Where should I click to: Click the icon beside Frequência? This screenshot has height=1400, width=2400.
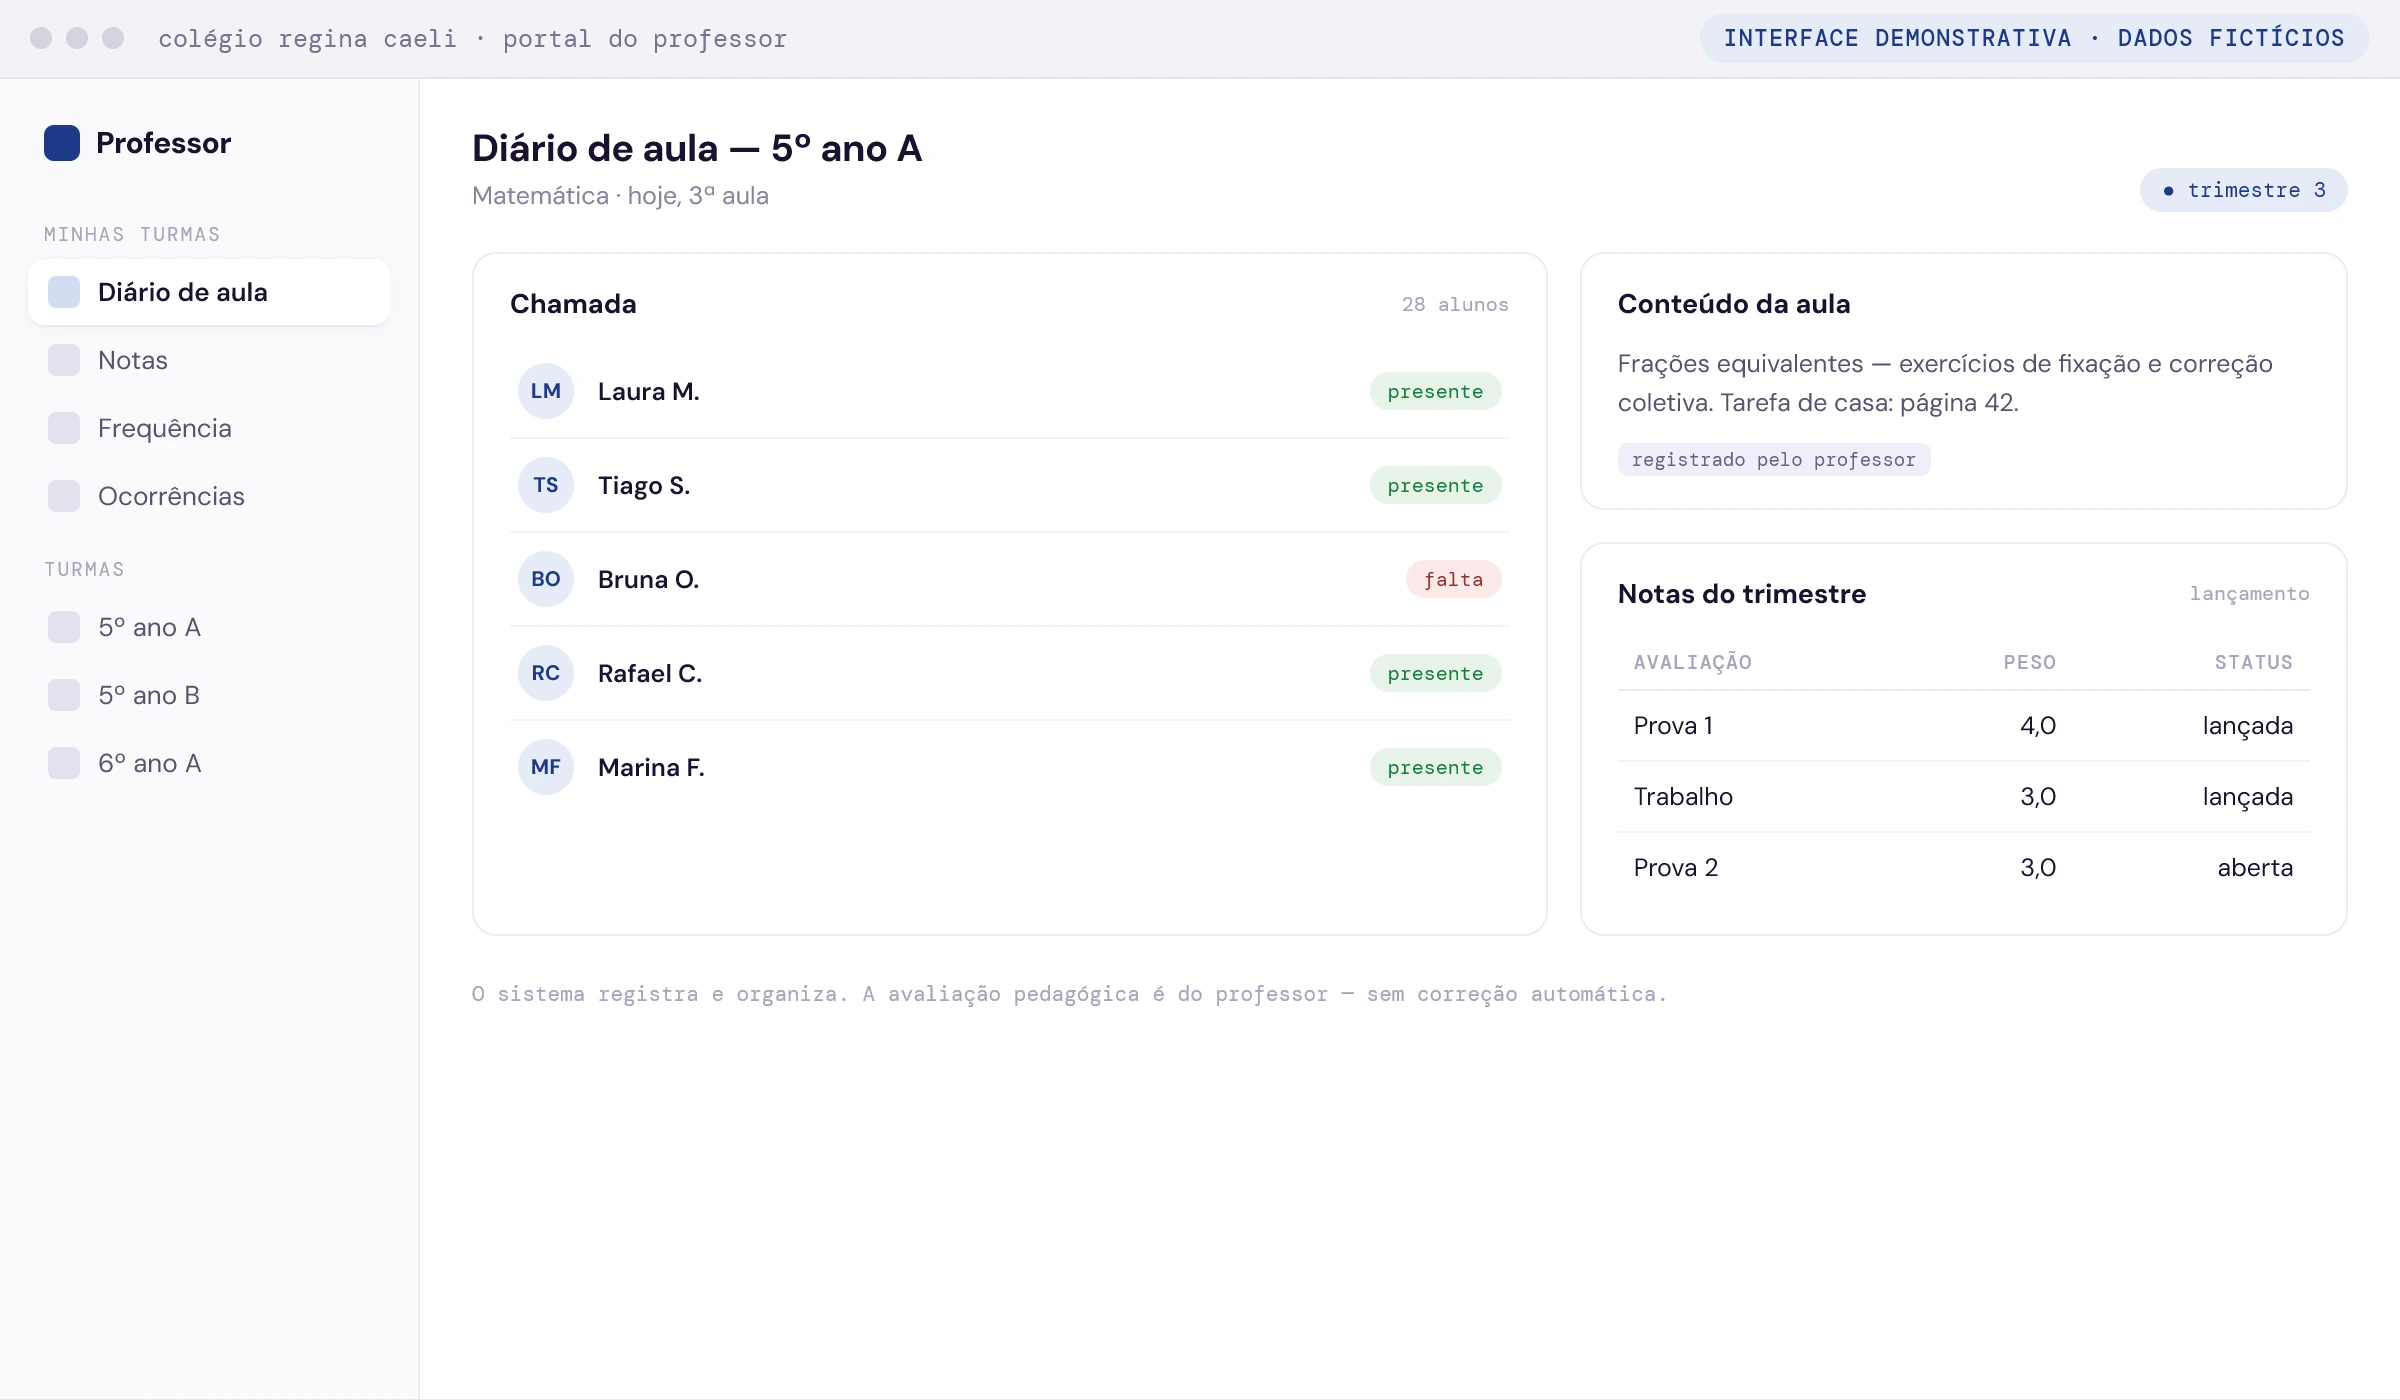click(64, 428)
